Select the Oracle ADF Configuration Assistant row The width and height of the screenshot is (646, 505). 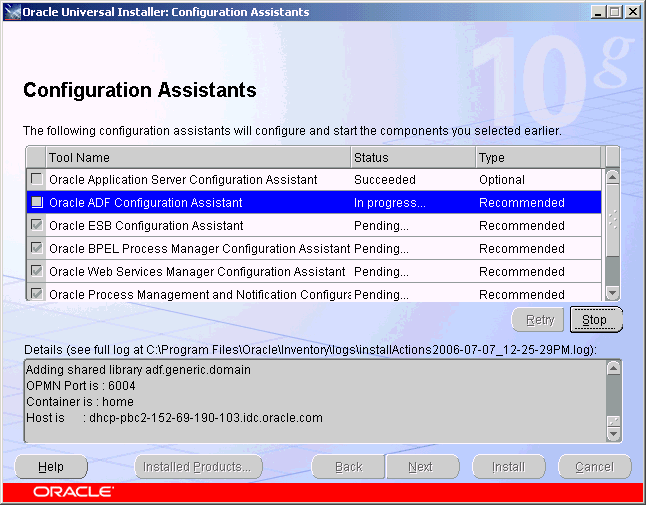(314, 202)
